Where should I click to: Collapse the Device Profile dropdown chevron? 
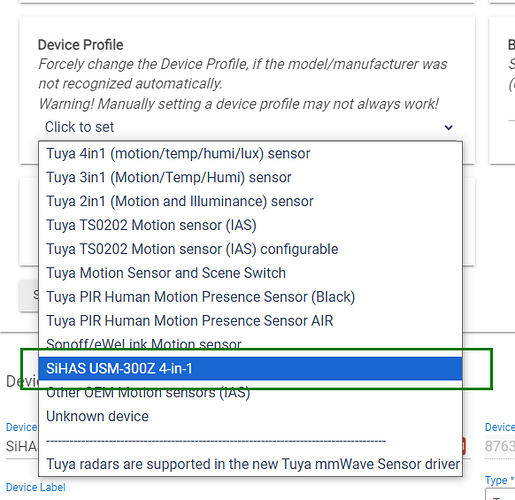(449, 127)
